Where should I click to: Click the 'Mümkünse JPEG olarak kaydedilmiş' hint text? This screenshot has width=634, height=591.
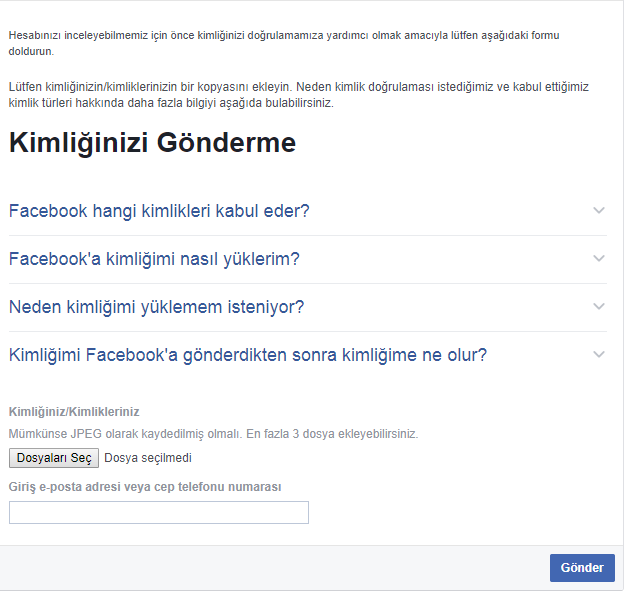(x=213, y=434)
